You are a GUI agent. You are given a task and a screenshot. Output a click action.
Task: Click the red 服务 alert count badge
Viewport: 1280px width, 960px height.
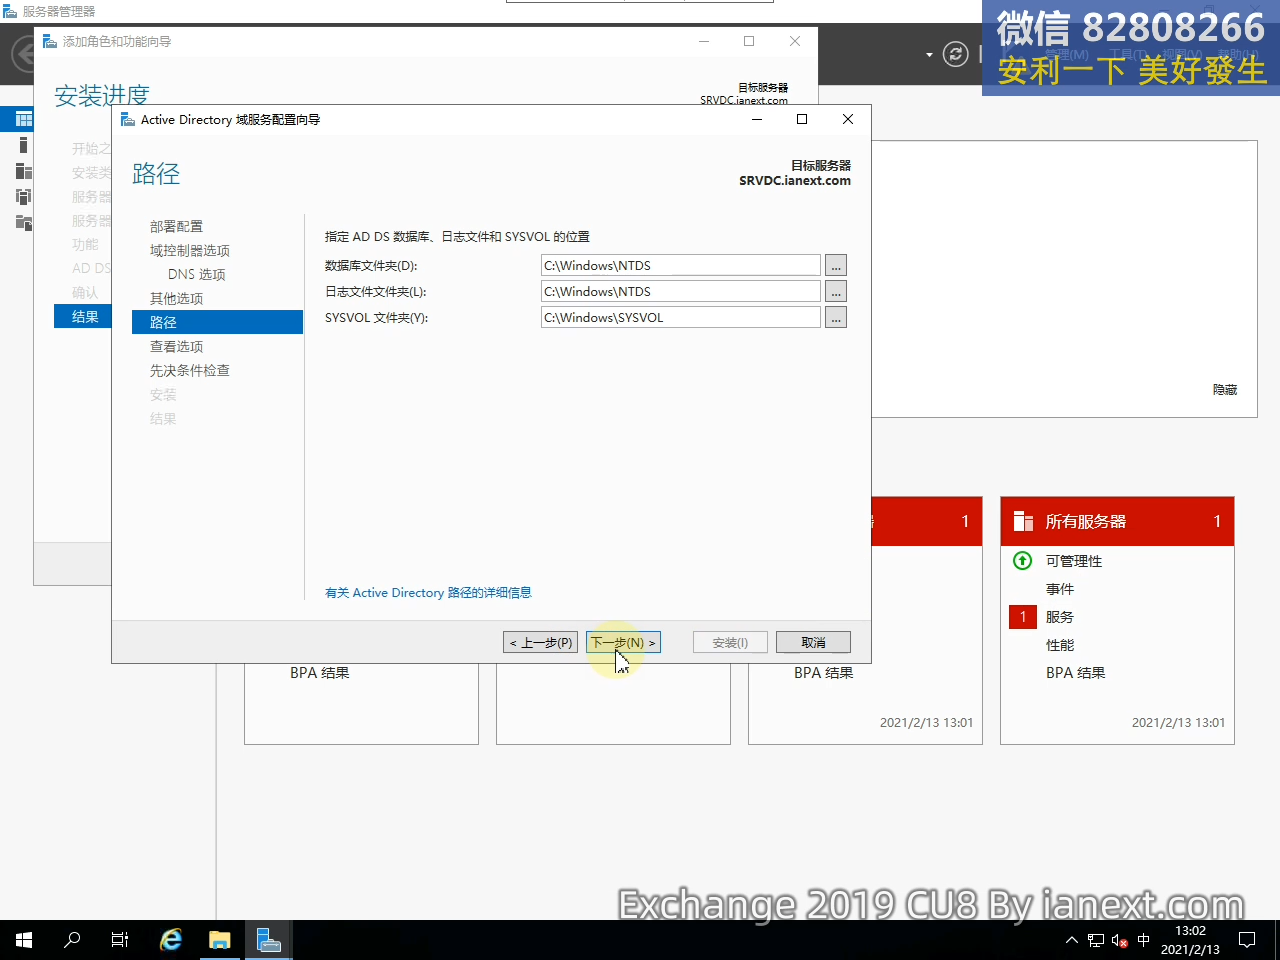[1023, 617]
